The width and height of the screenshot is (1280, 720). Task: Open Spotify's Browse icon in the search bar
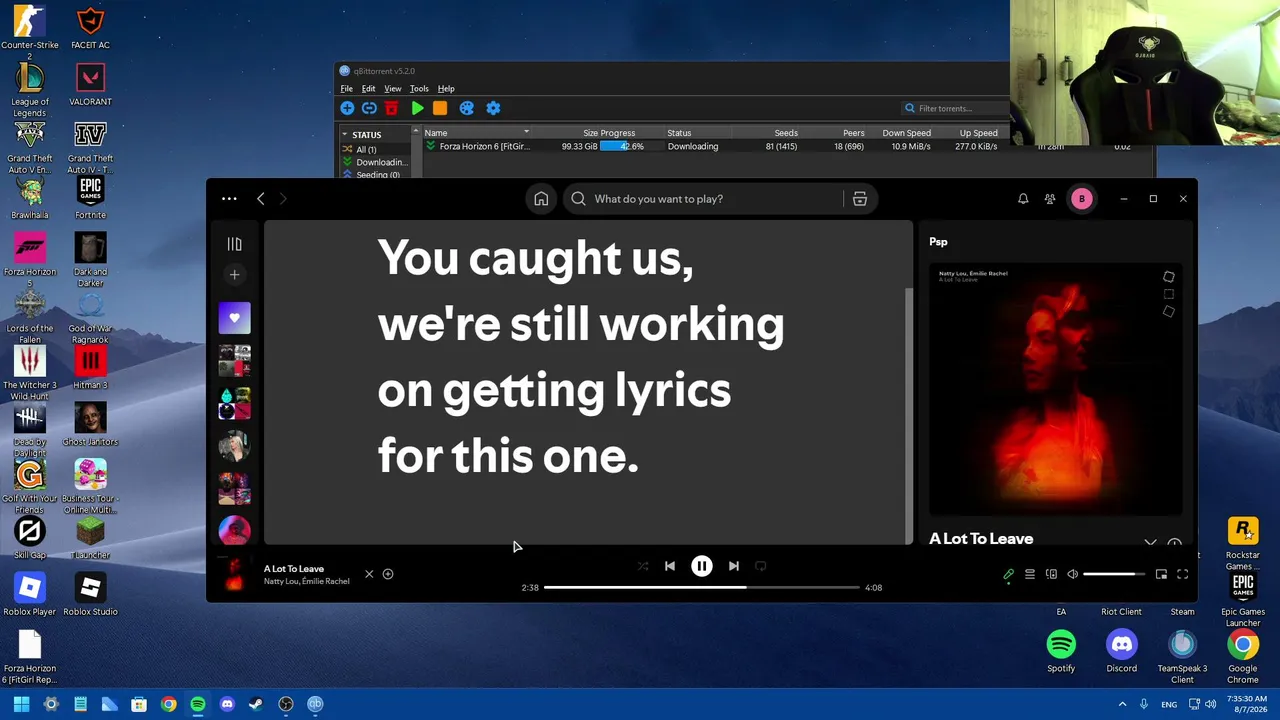point(859,199)
